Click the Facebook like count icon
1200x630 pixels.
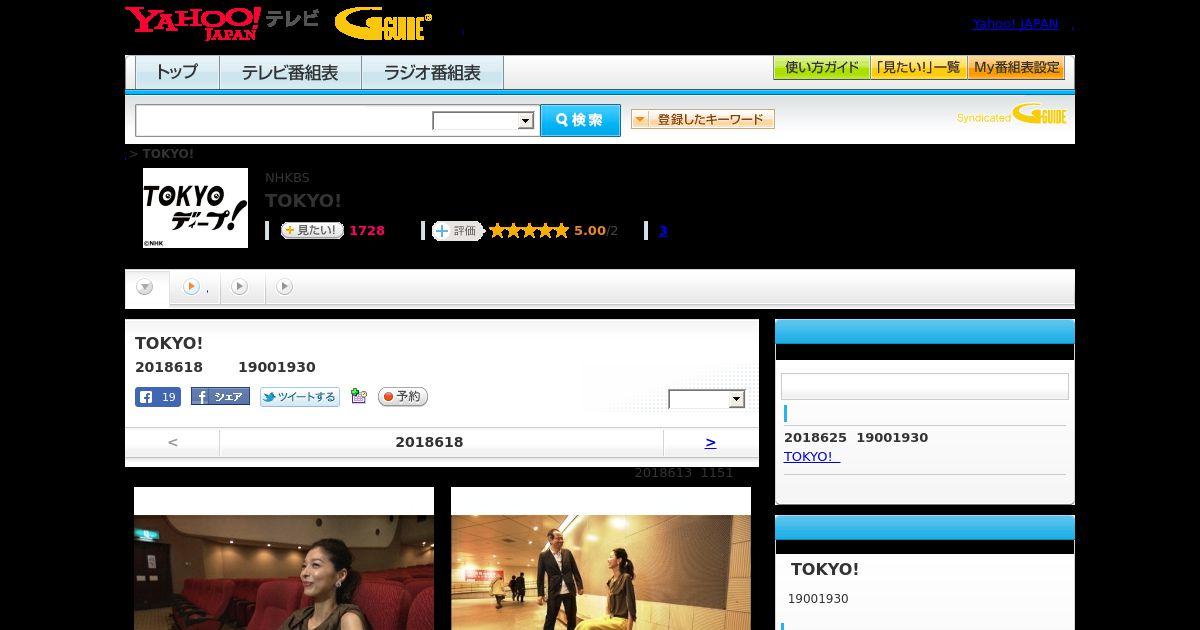click(158, 397)
